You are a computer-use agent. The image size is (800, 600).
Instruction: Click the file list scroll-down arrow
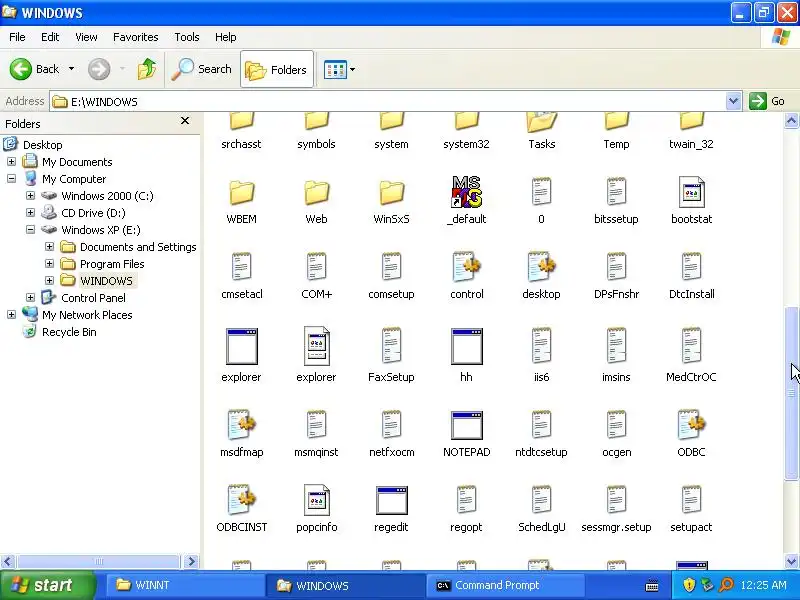[x=791, y=562]
